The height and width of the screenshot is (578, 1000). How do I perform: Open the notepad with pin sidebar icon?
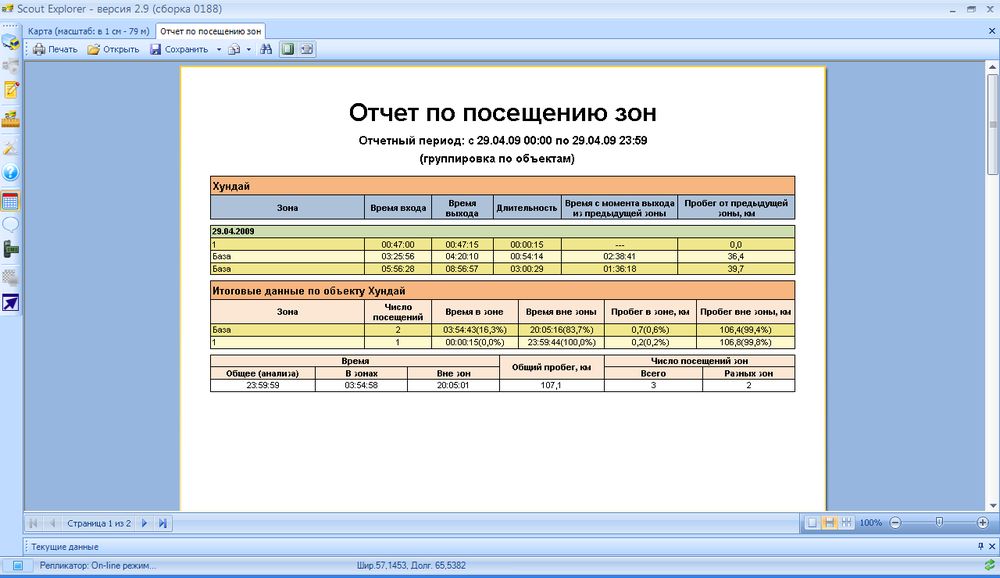tap(11, 90)
